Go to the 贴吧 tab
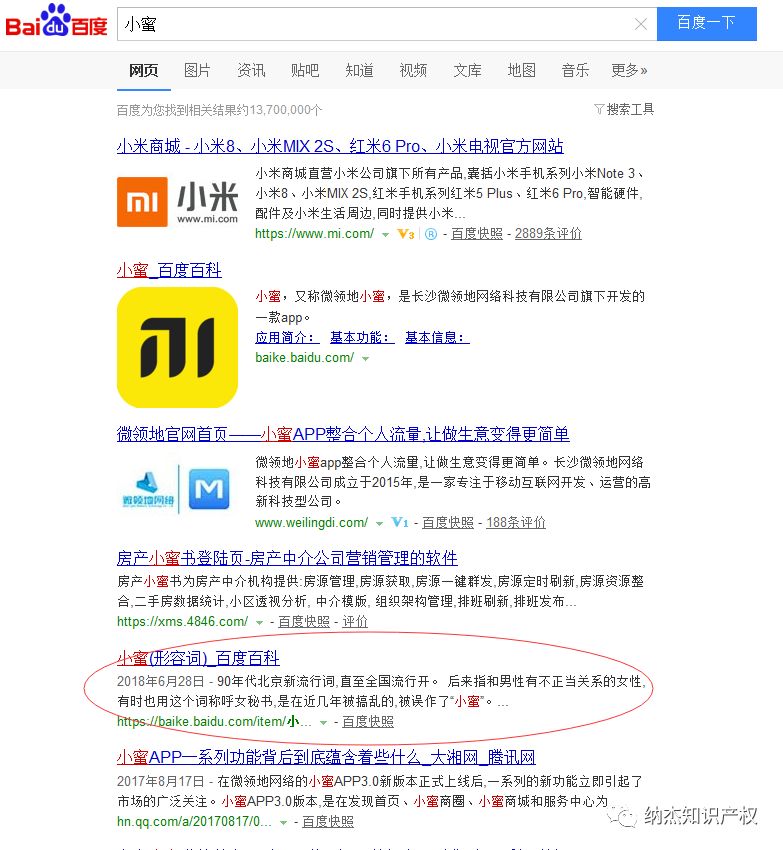The width and height of the screenshot is (783, 850). (305, 70)
